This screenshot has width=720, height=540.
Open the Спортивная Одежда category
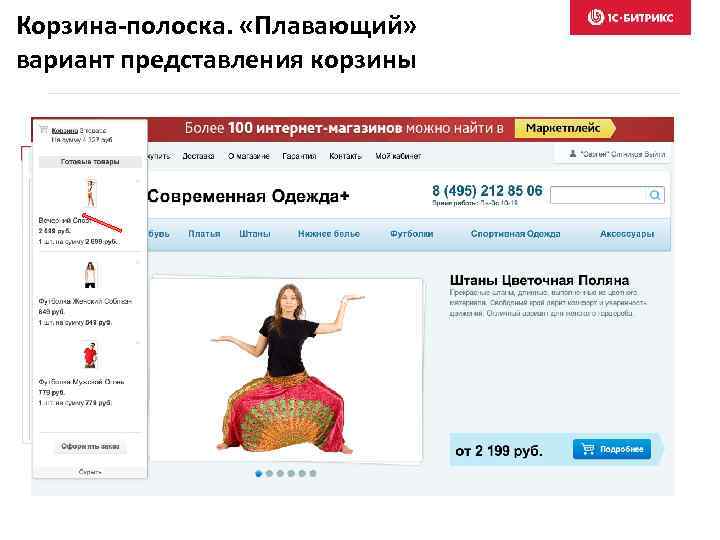coord(515,234)
